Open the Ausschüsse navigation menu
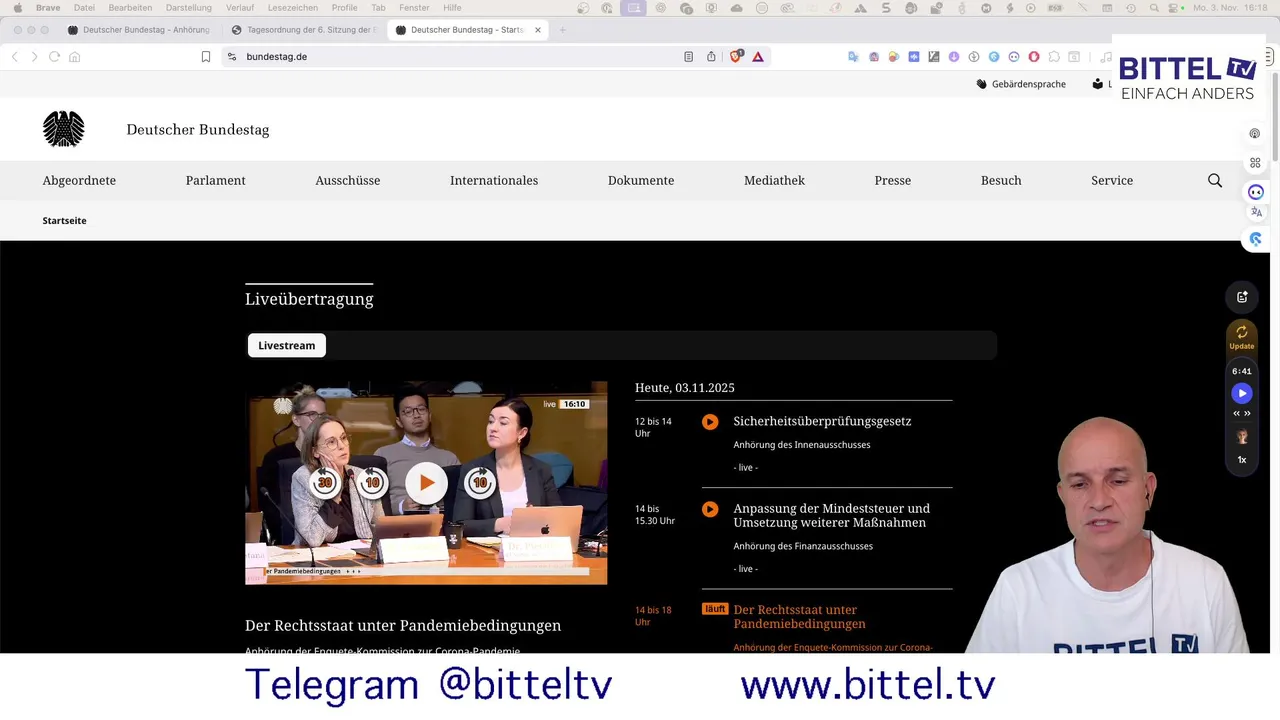This screenshot has height=720, width=1280. [x=348, y=180]
